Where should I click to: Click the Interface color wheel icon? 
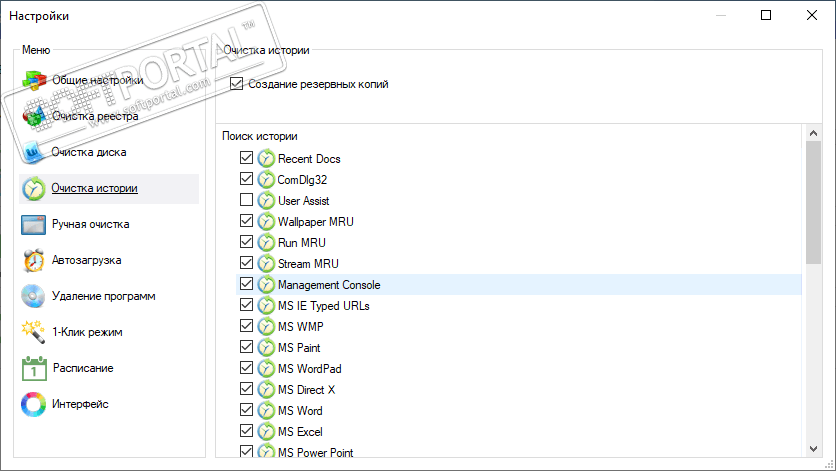[35, 404]
